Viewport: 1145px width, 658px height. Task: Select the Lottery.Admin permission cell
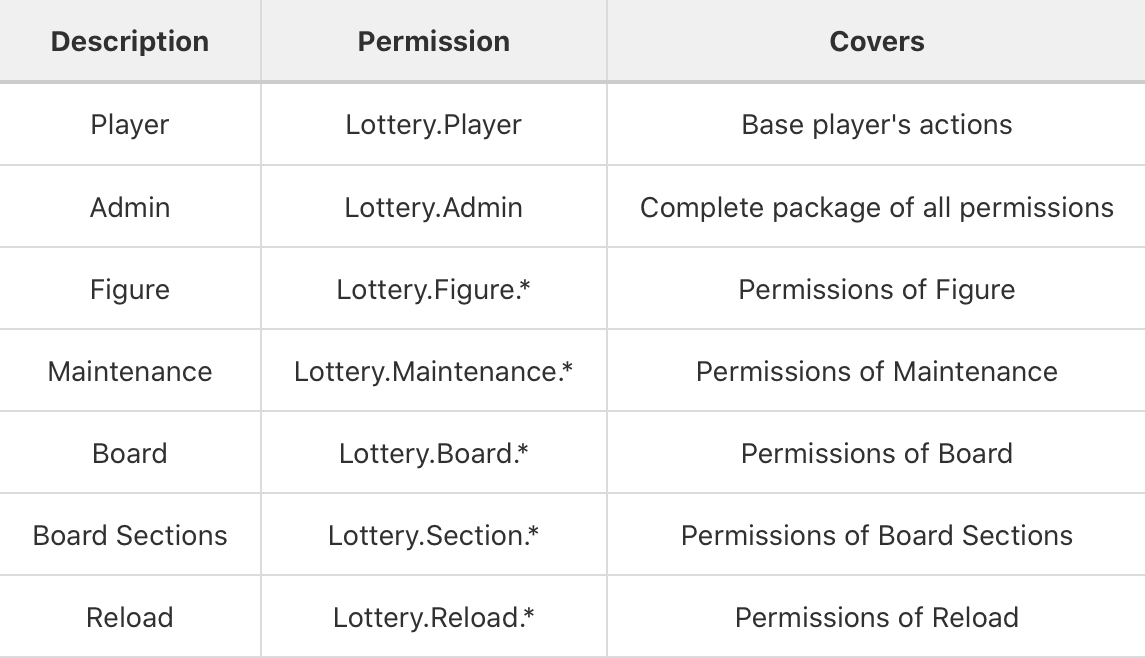click(x=434, y=207)
